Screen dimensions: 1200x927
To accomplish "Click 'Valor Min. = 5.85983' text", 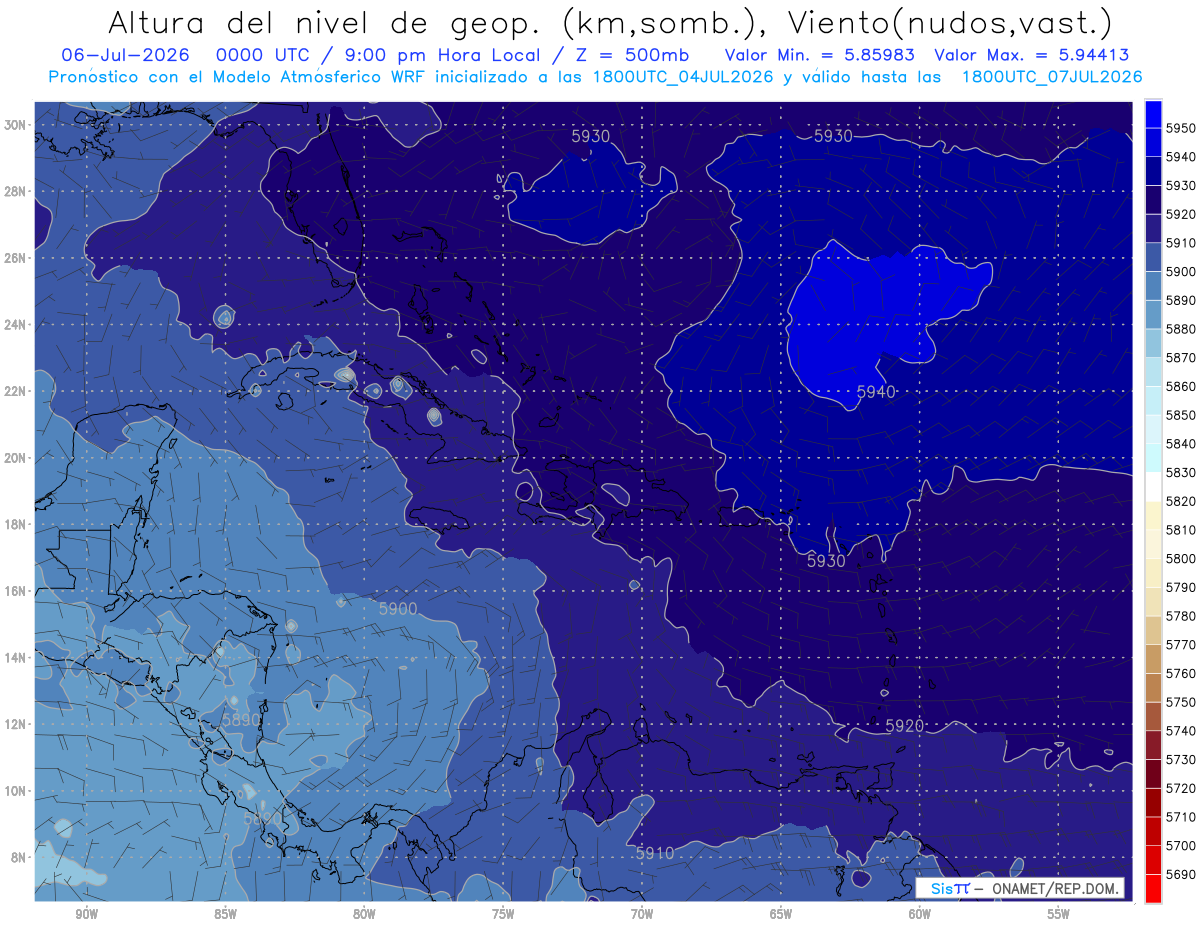I will pos(820,55).
